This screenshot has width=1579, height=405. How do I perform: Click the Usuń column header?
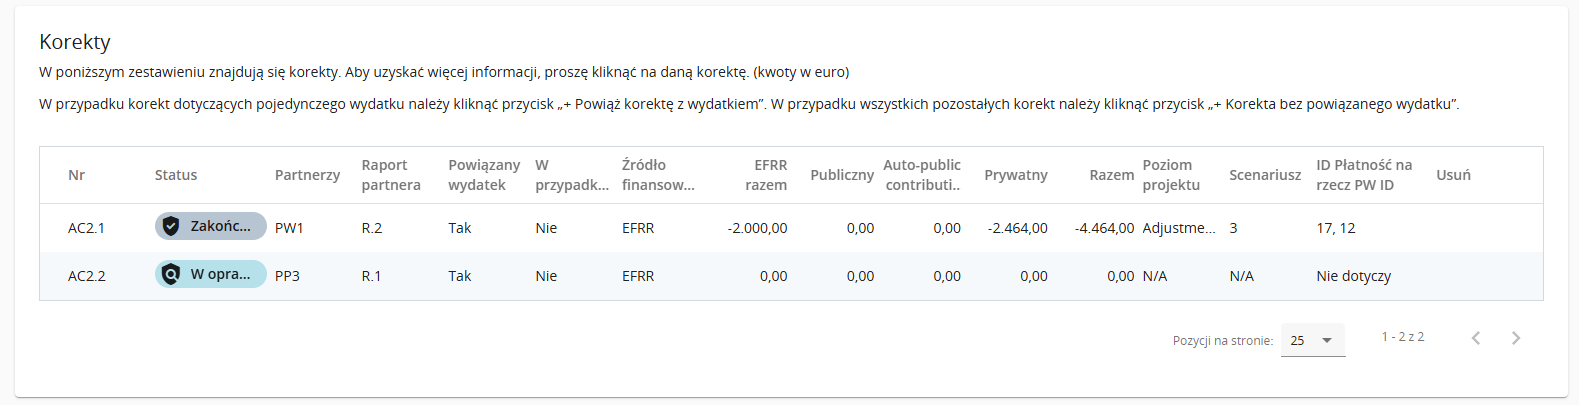pos(1453,175)
